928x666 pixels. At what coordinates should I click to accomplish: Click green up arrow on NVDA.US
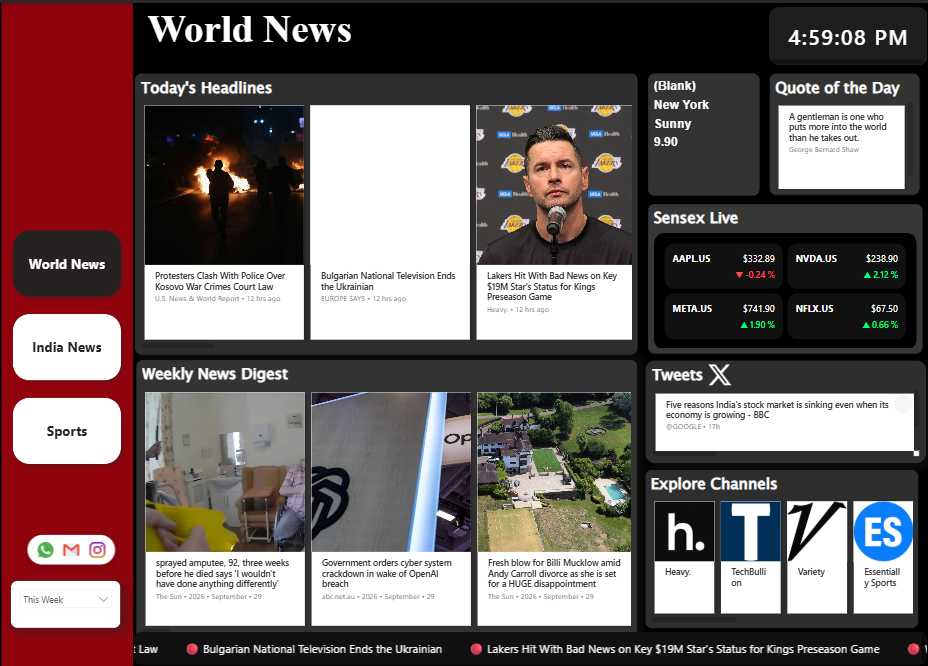(x=867, y=275)
